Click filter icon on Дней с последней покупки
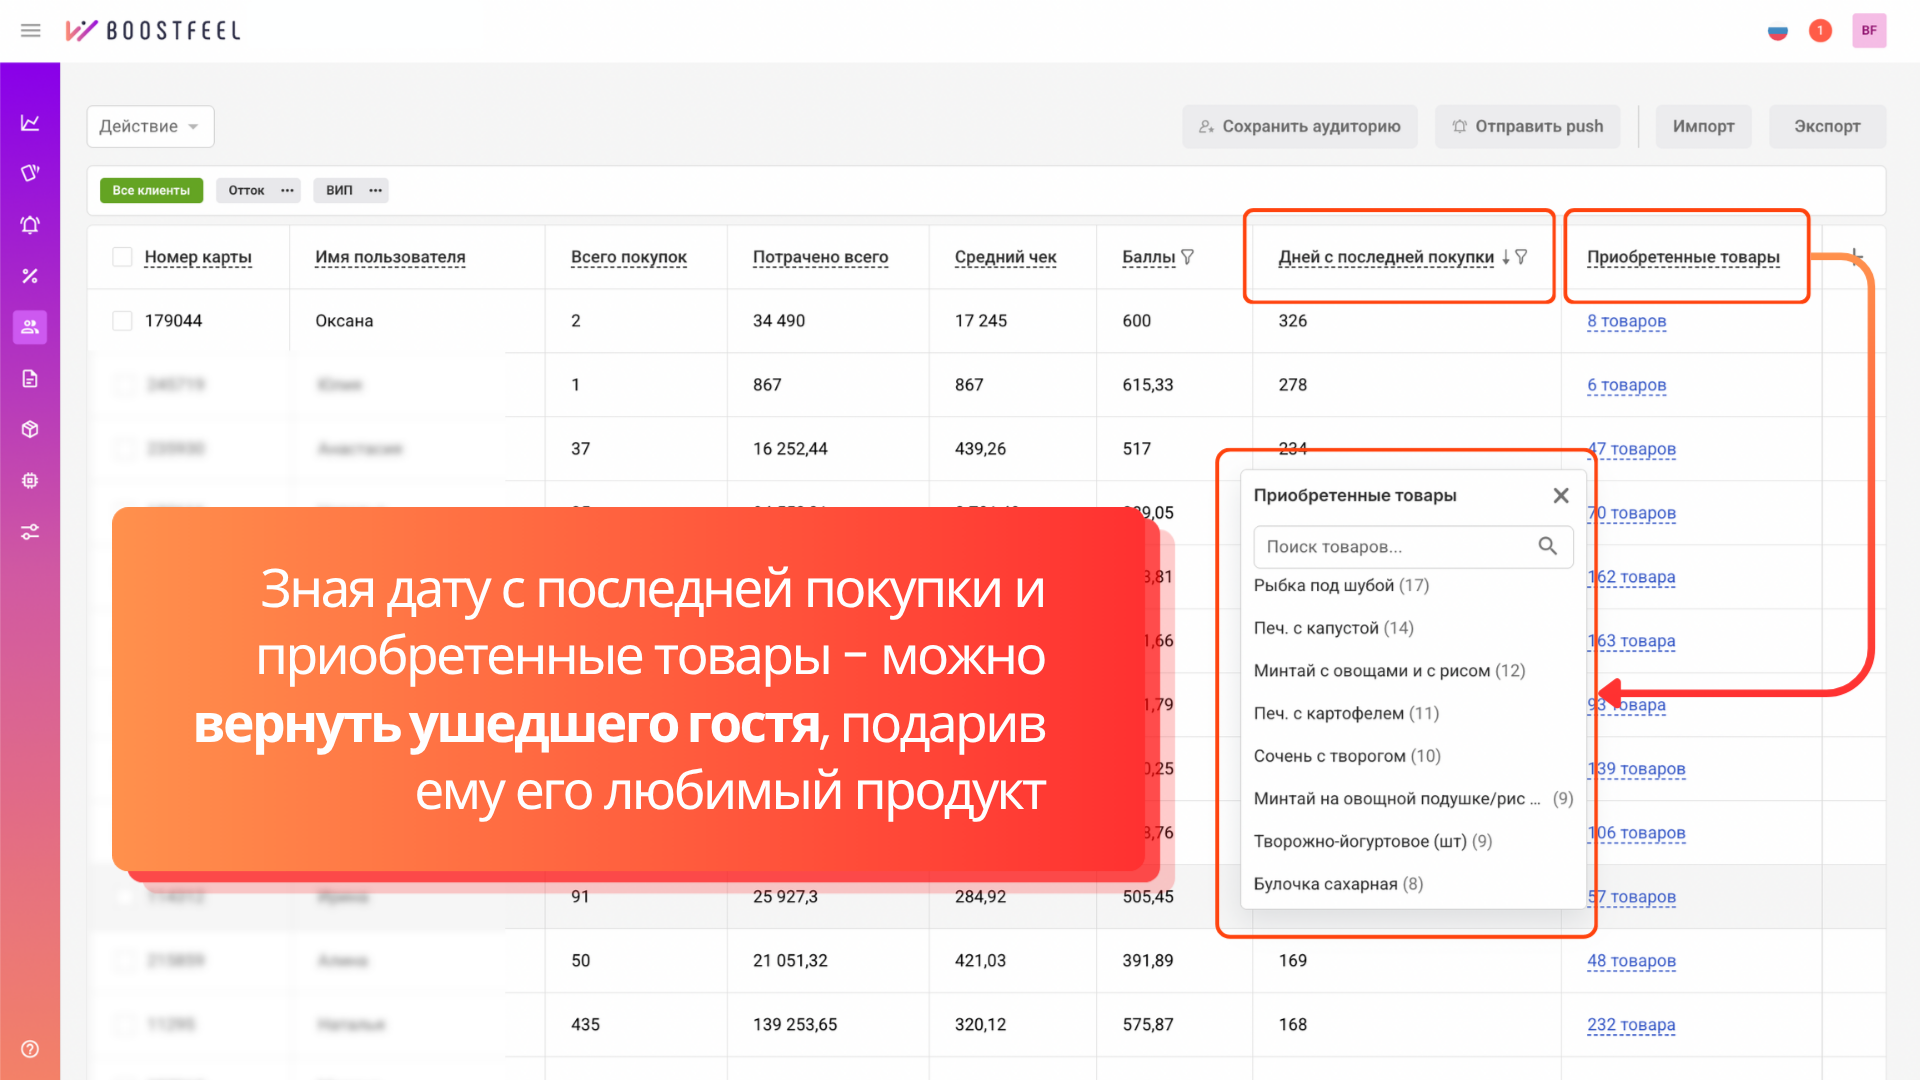 1521,257
